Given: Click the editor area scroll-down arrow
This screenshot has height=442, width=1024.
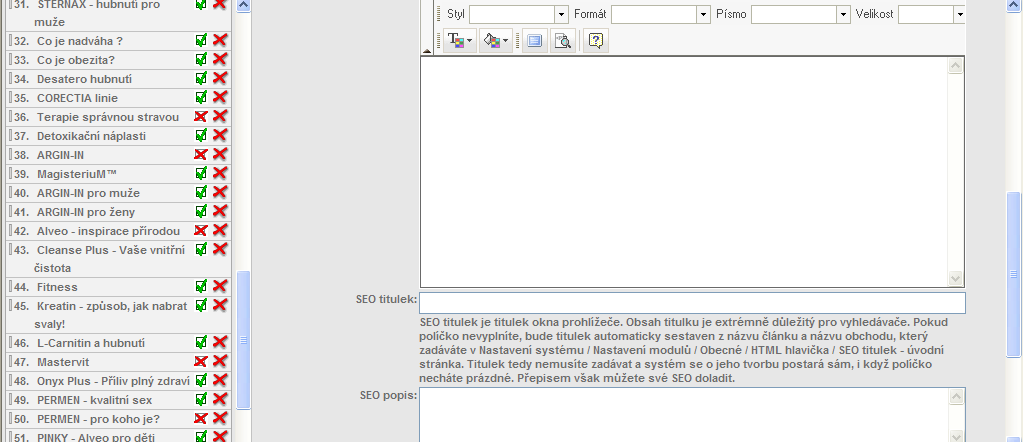Looking at the screenshot, I should point(955,278).
